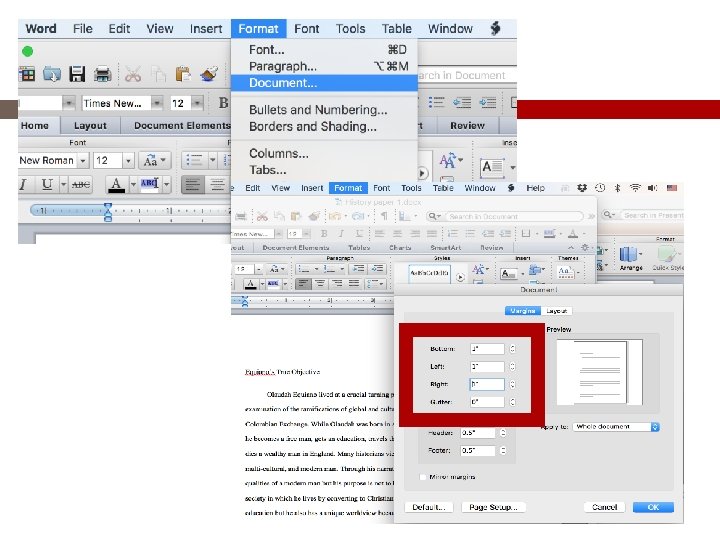Open the underline style dropdown arrow
This screenshot has width=720, height=540.
[x=63, y=185]
